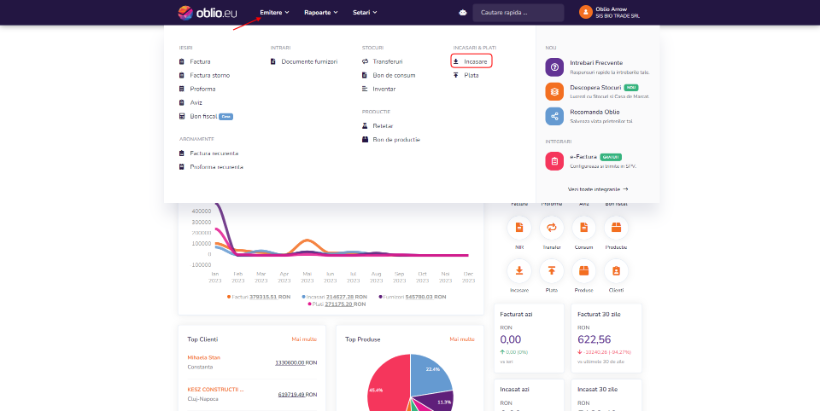Click the Consum round icon

point(584,228)
